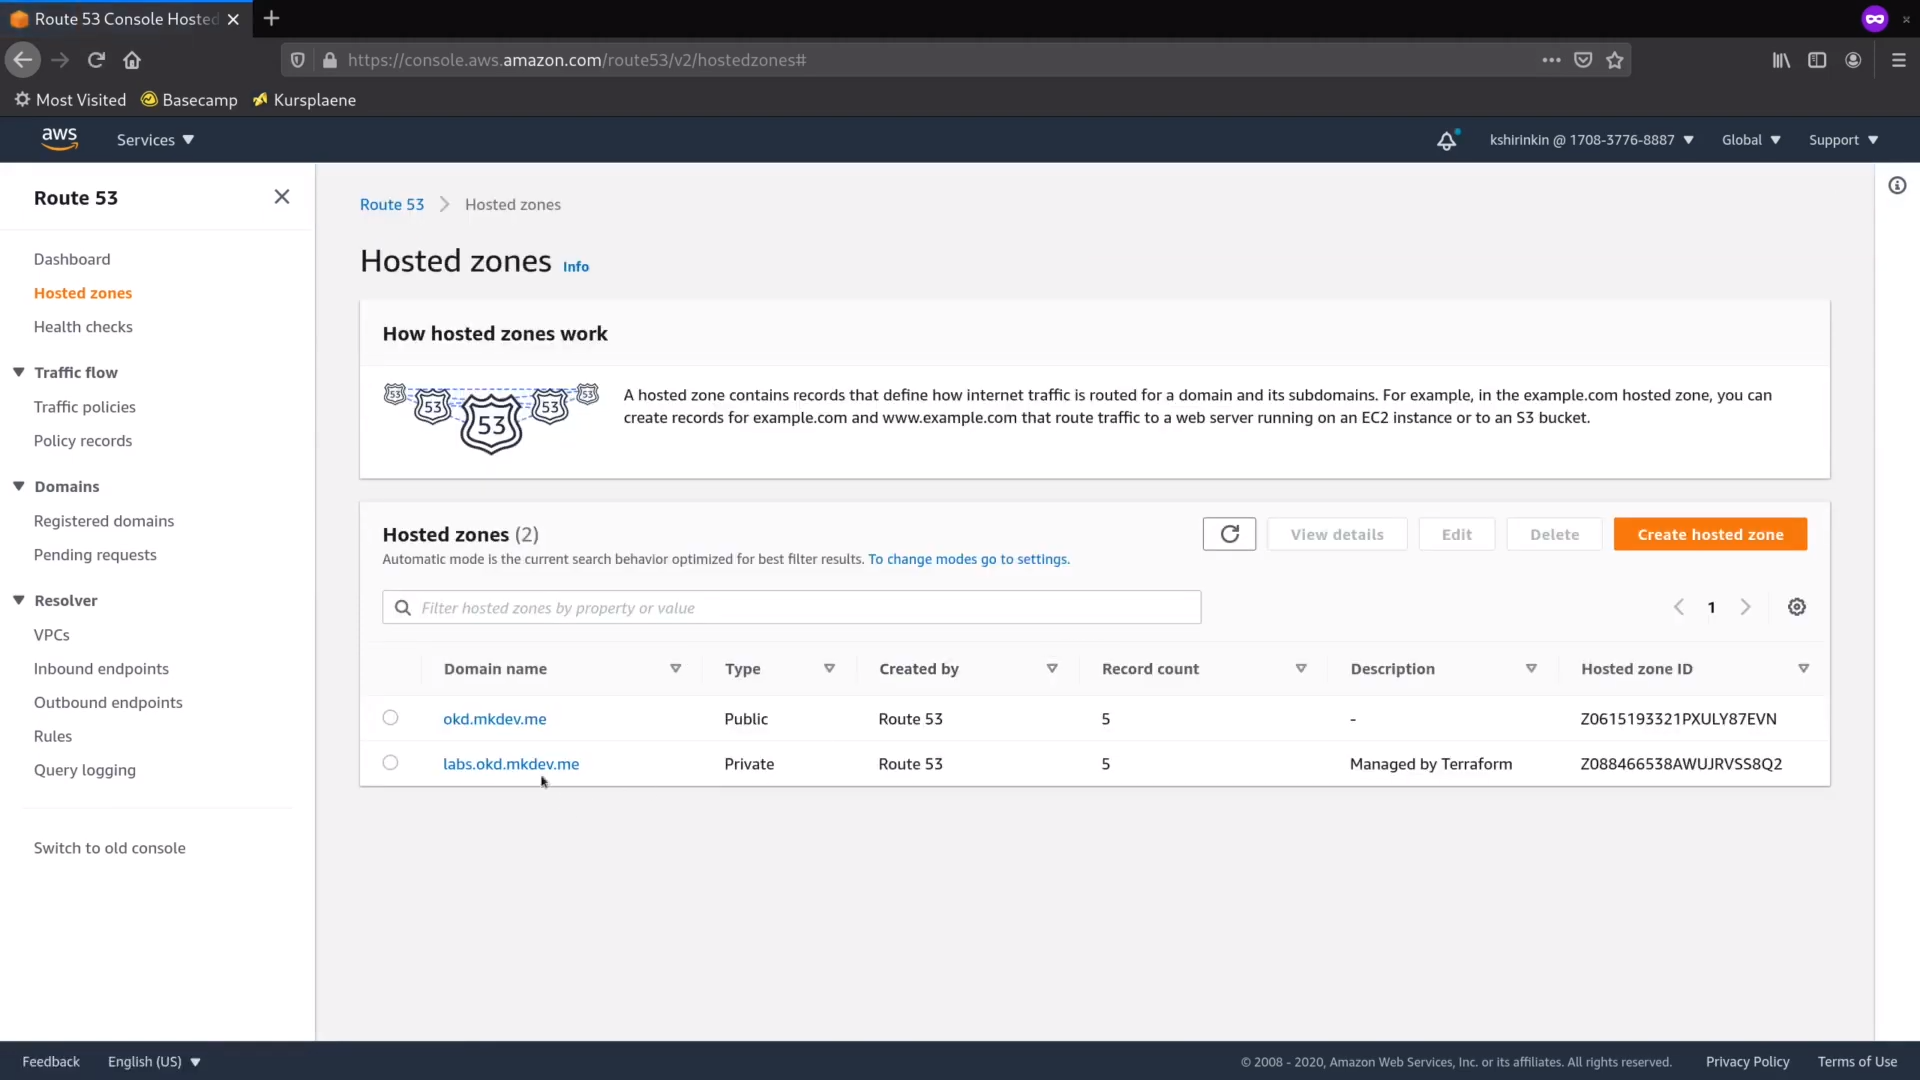The image size is (1920, 1080).
Task: Open the Global region dropdown
Action: (1750, 138)
